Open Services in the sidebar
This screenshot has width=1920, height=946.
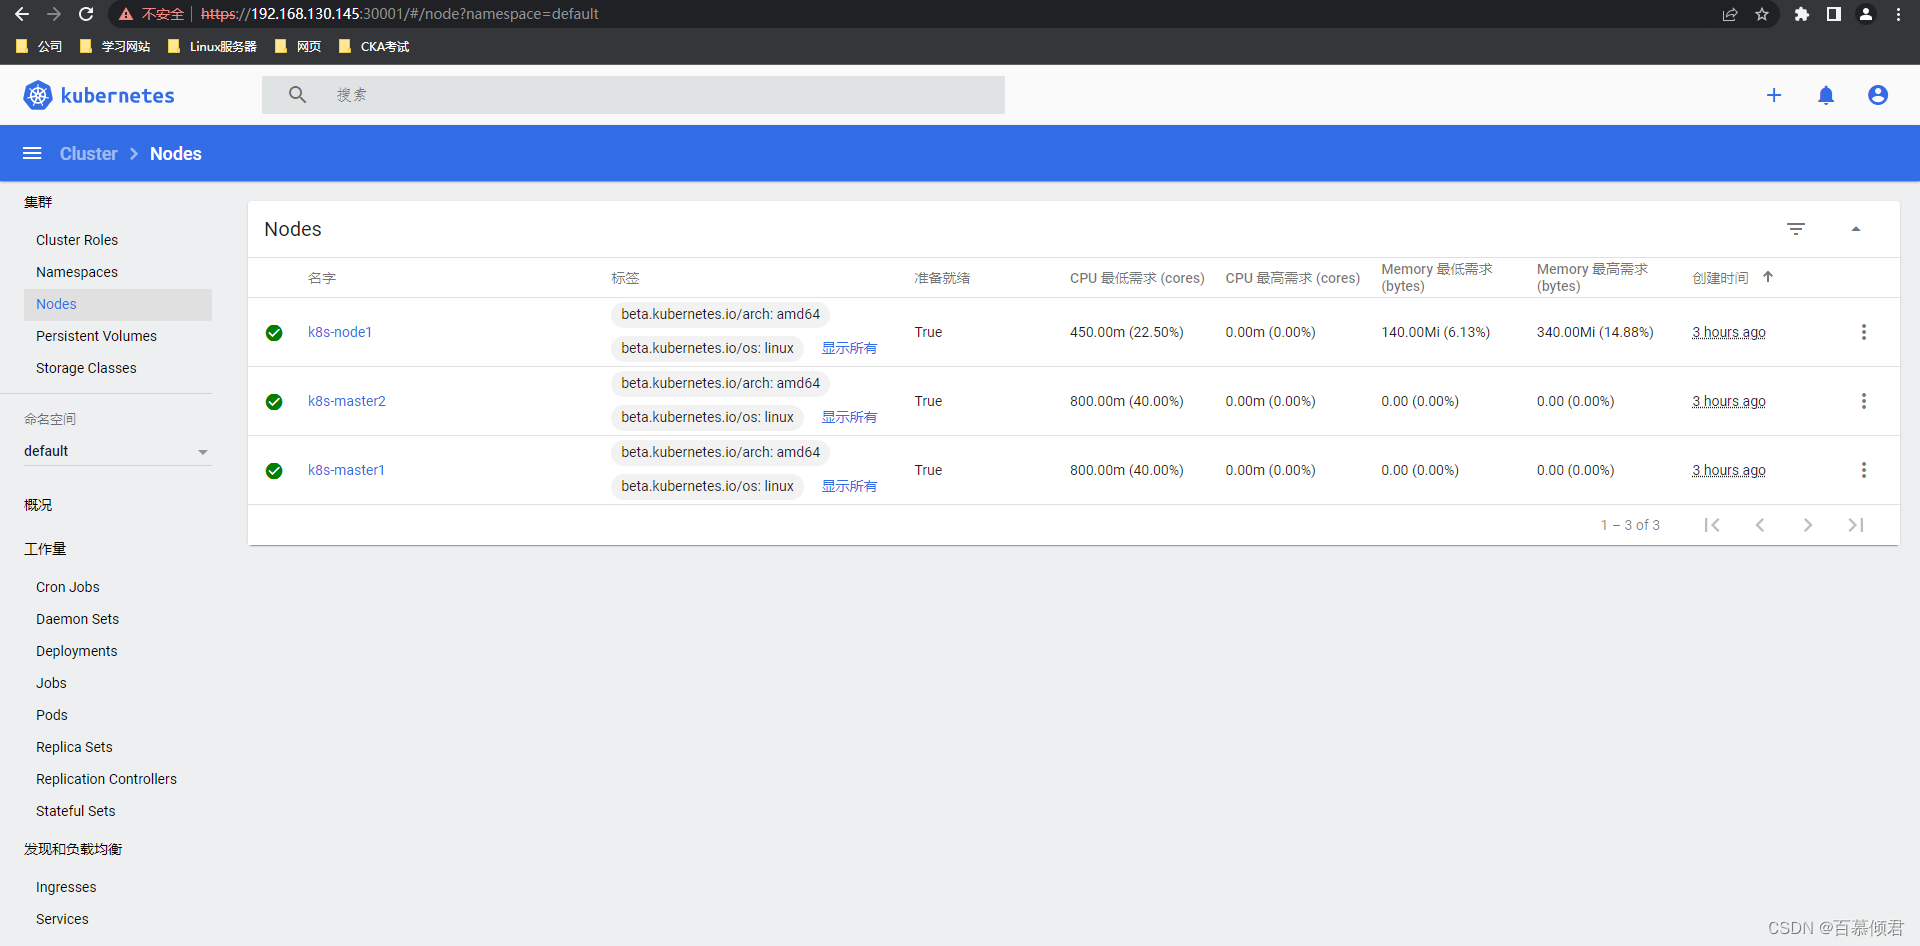pos(62,919)
